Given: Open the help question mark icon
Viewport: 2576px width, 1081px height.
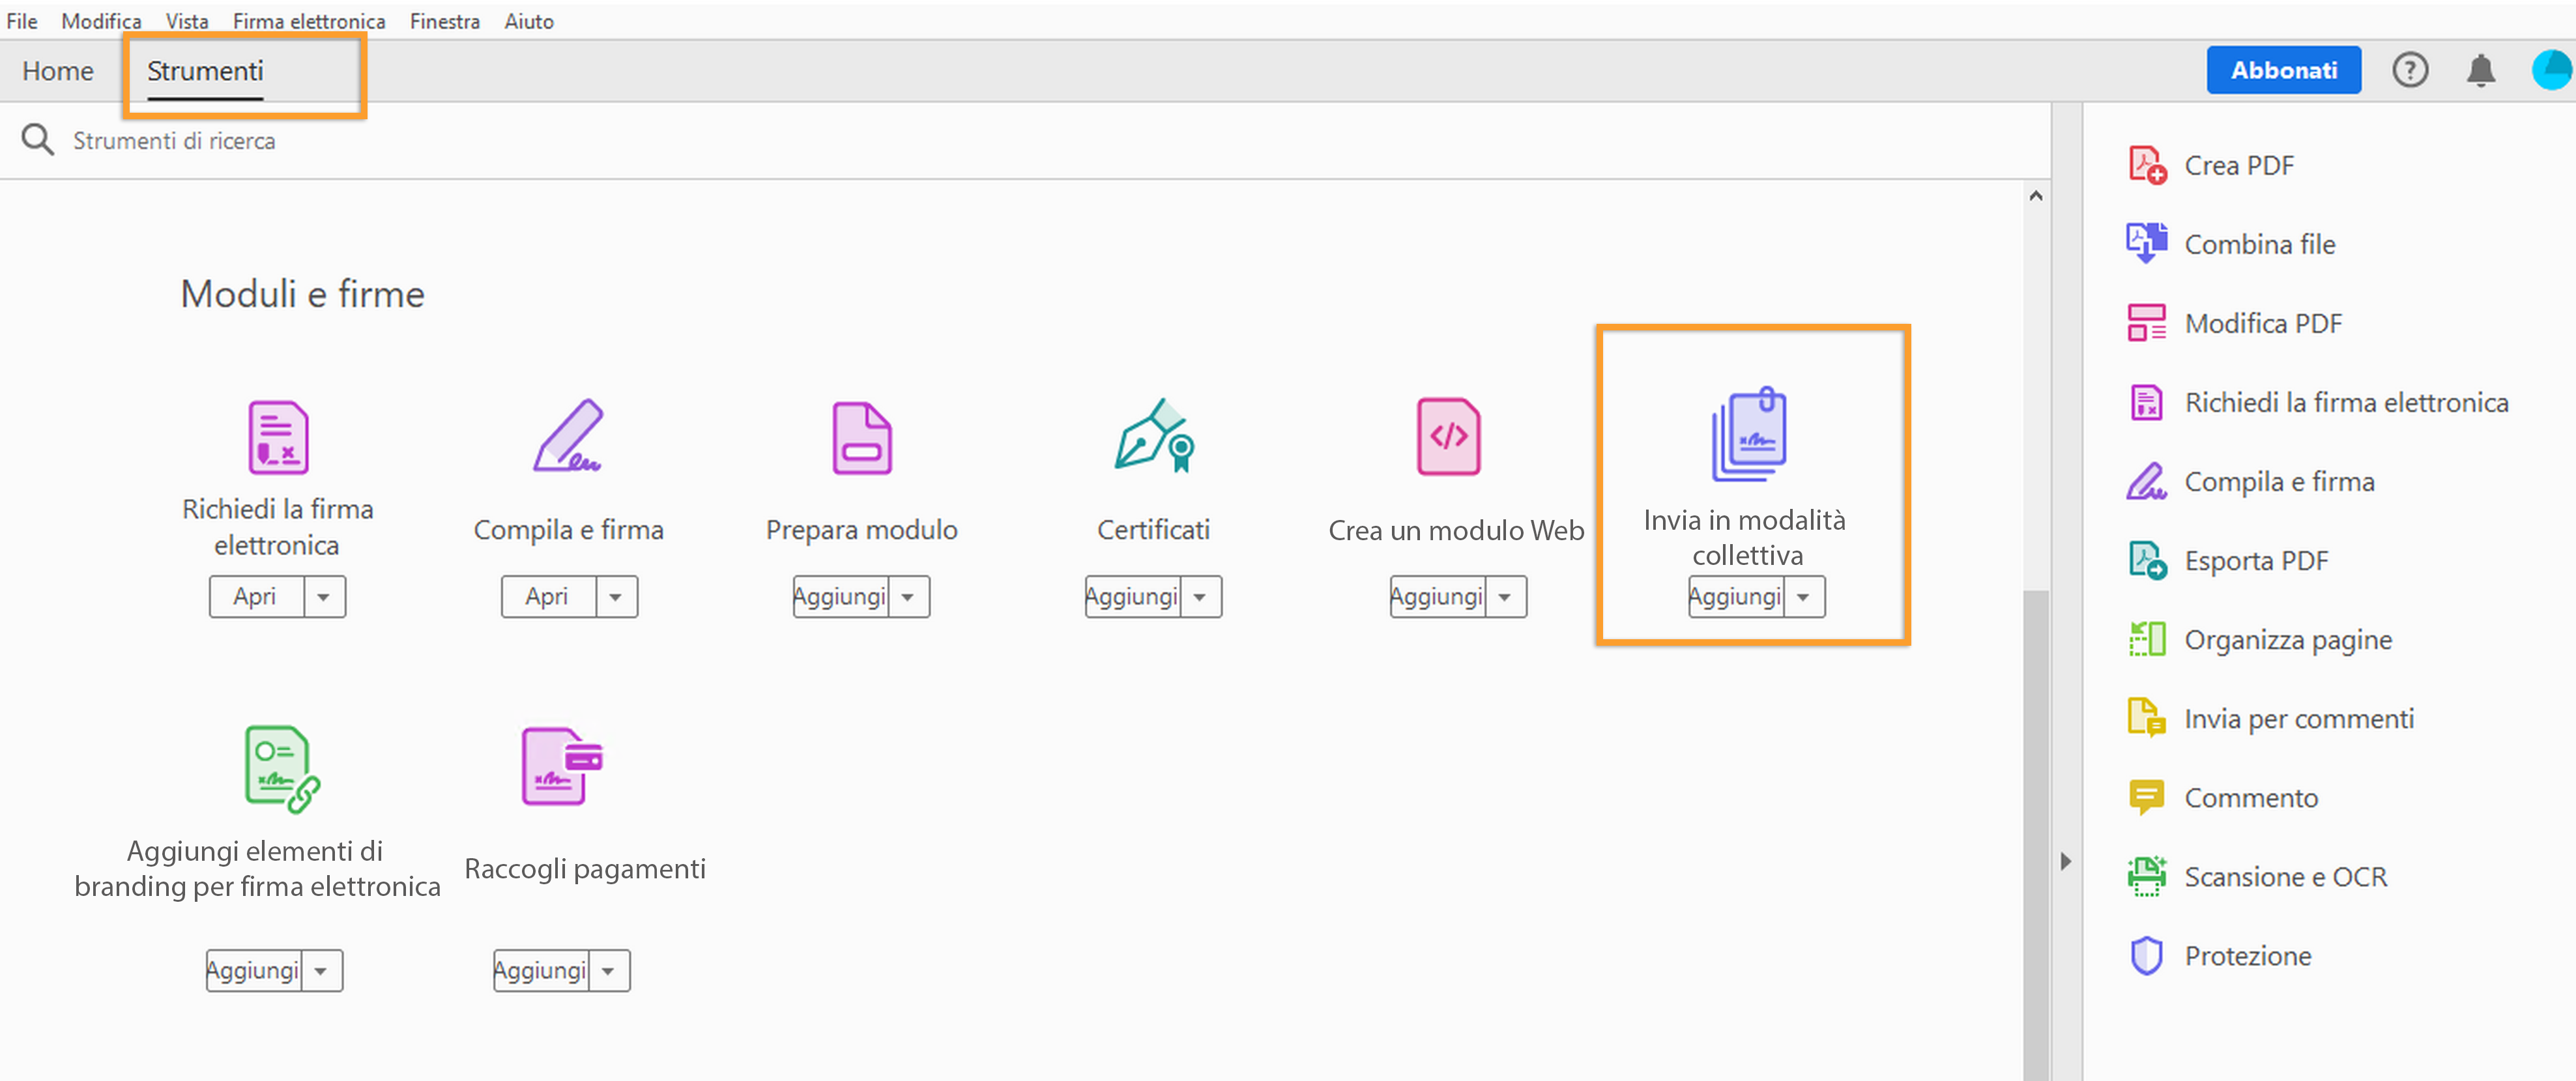Looking at the screenshot, I should [x=2409, y=71].
